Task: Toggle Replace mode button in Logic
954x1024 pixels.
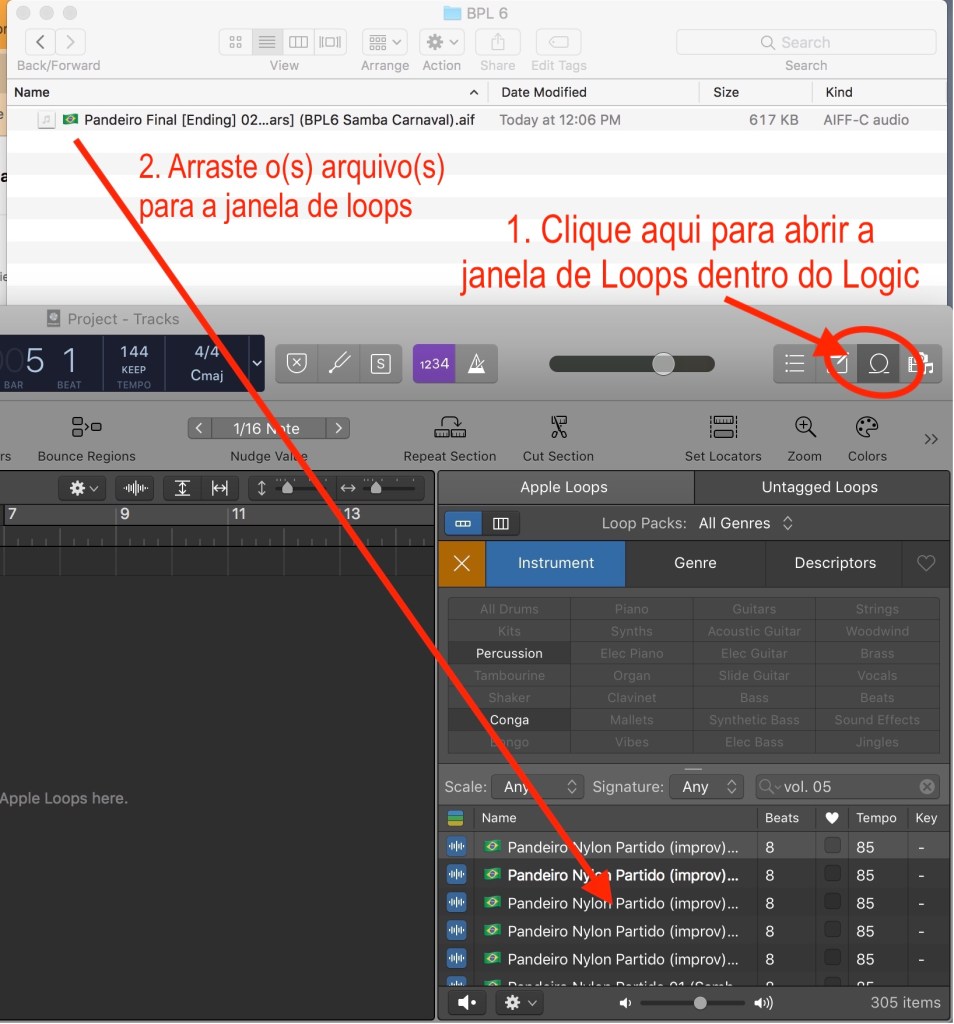Action: pos(296,364)
